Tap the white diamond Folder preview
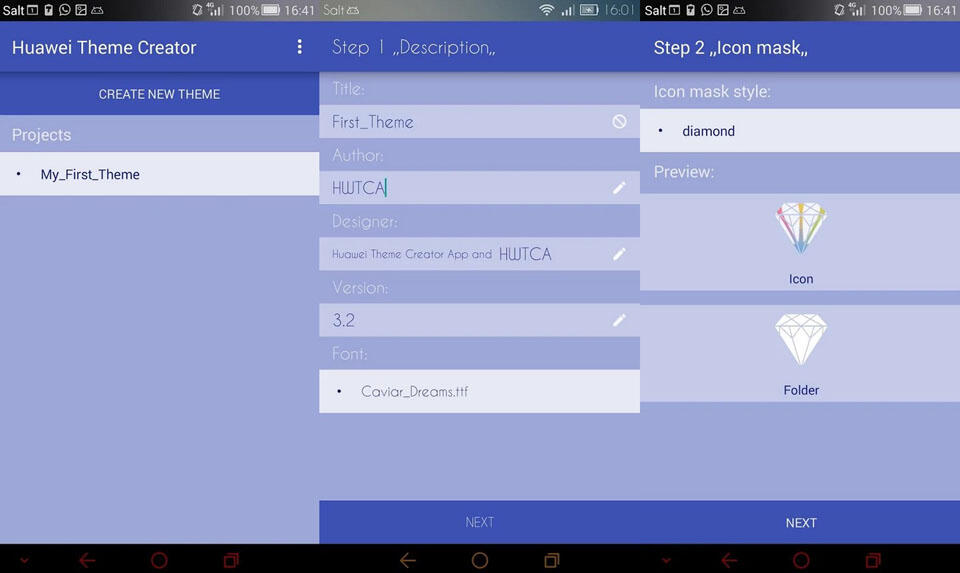Screen dimensions: 960x573 (801, 340)
